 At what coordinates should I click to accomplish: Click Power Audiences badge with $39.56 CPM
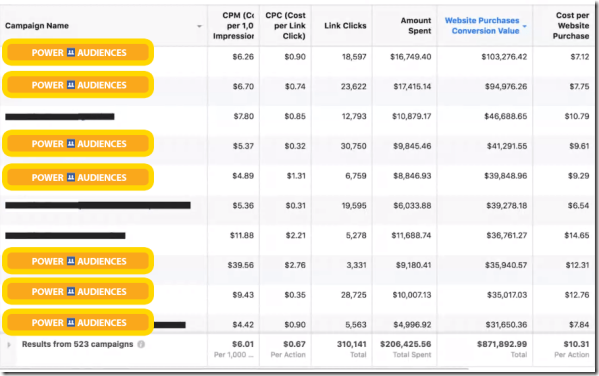[78, 261]
